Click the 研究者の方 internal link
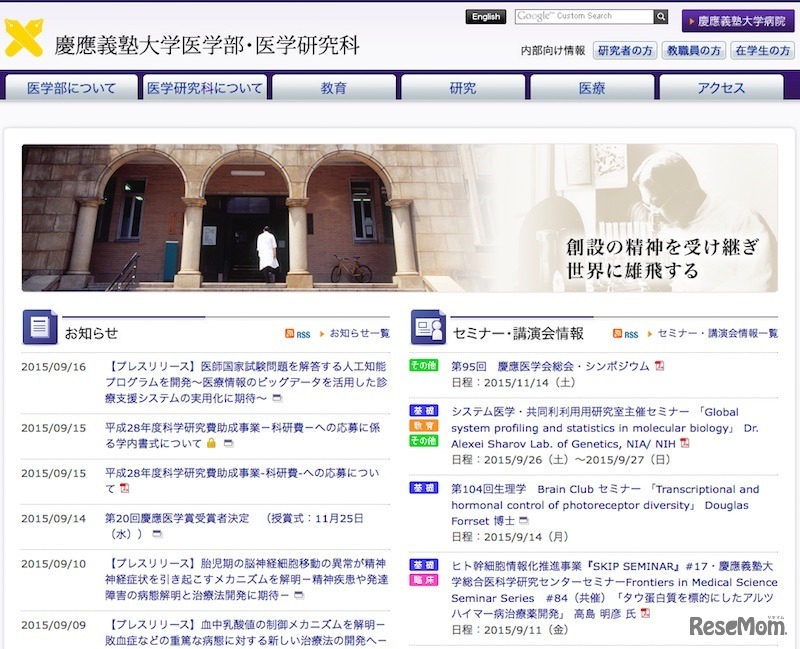800x649 pixels. coord(625,50)
